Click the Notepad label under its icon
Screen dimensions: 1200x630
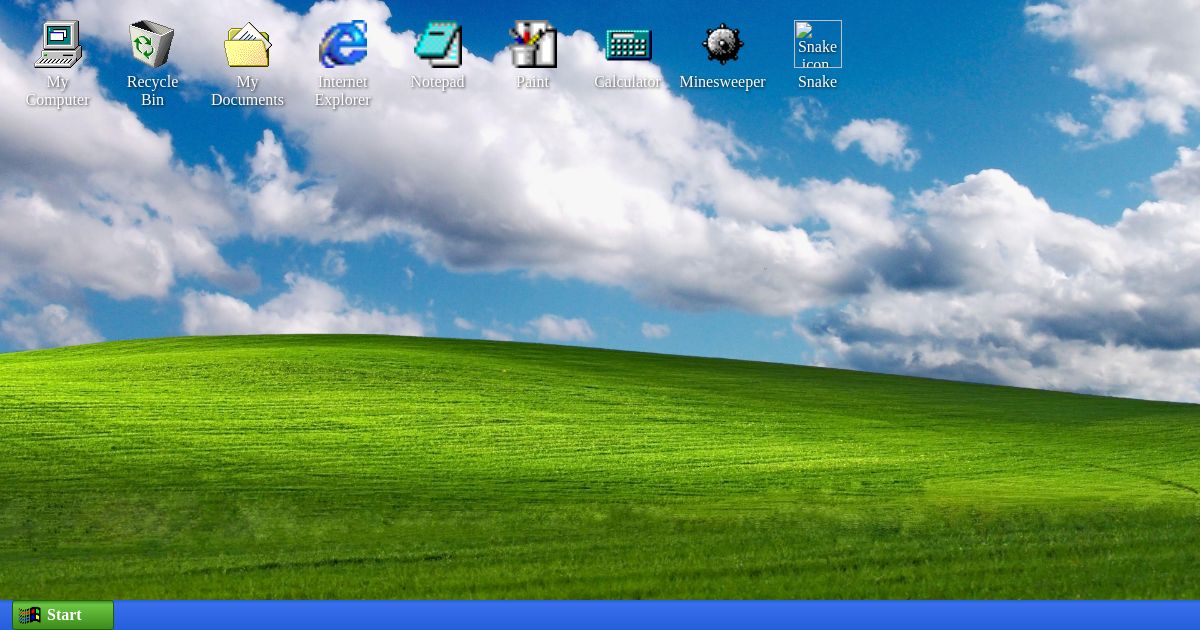(437, 82)
